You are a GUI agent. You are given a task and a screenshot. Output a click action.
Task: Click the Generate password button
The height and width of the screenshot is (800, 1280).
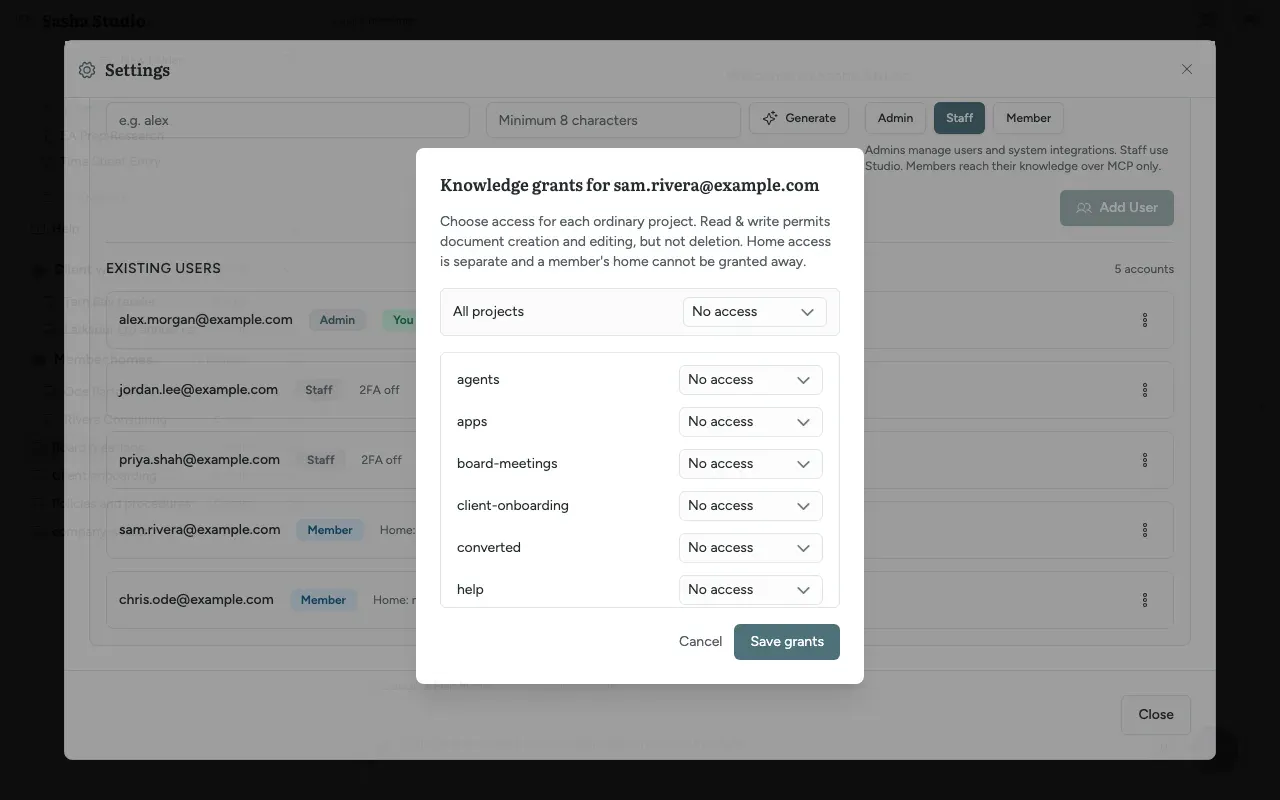click(799, 118)
